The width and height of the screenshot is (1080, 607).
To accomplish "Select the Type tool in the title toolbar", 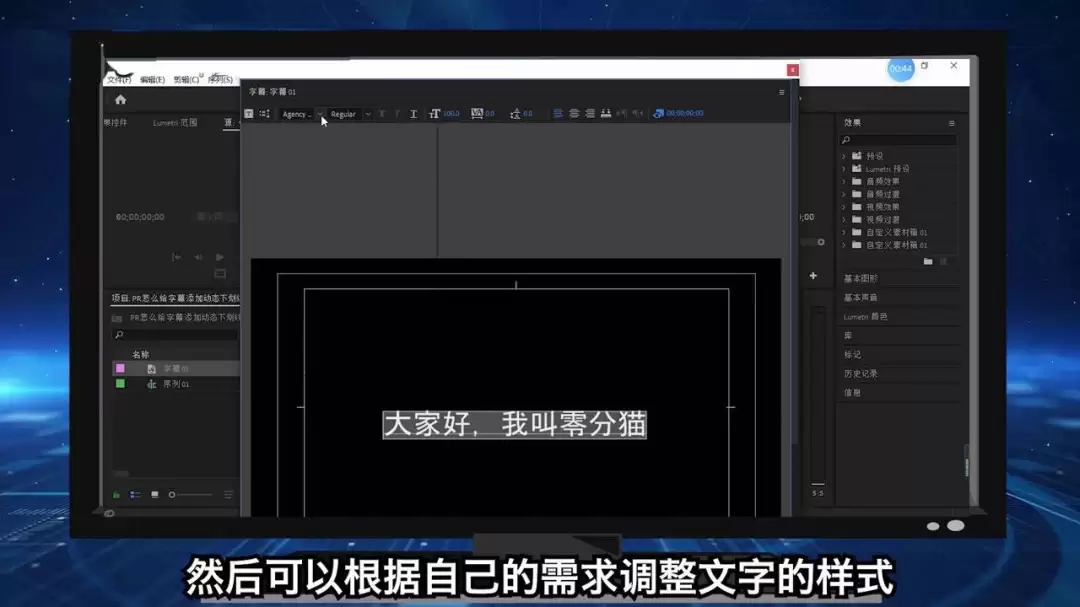I will coord(247,113).
